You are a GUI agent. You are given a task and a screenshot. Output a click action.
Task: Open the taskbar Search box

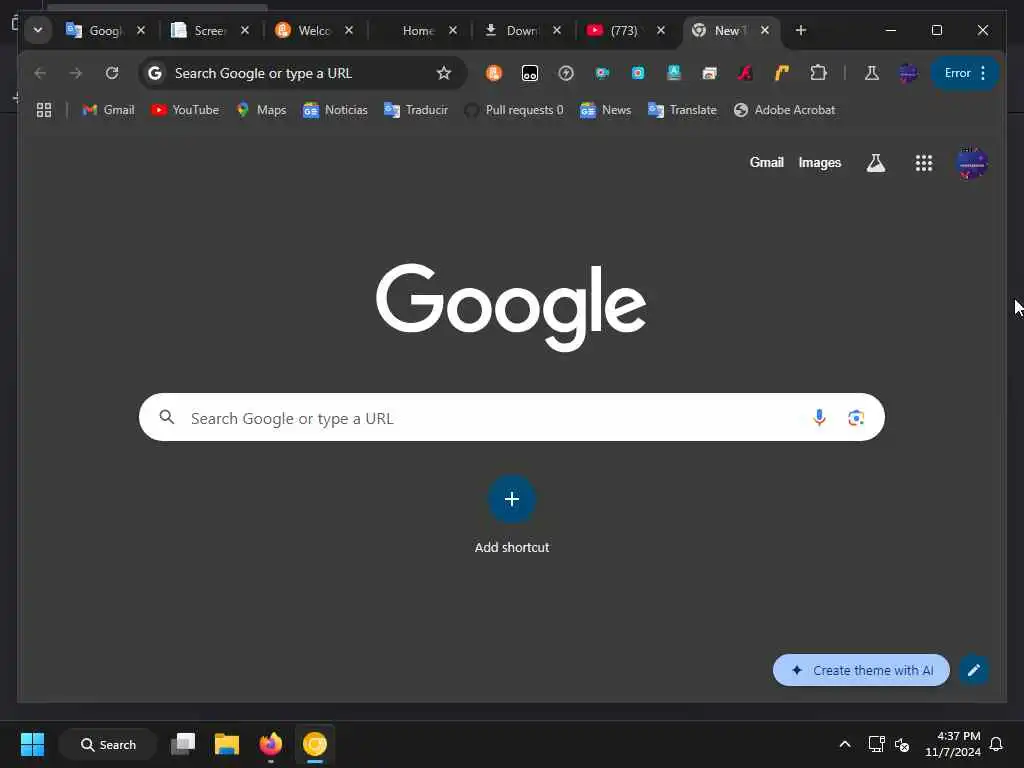(x=108, y=744)
